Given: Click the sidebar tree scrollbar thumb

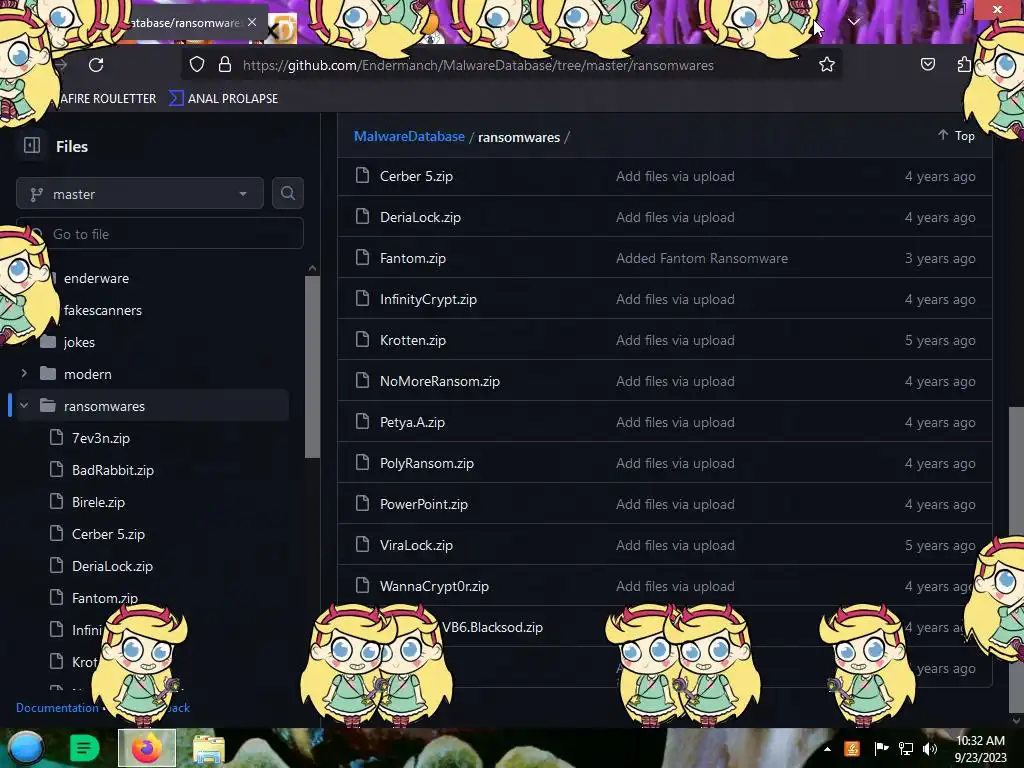Looking at the screenshot, I should [x=312, y=366].
